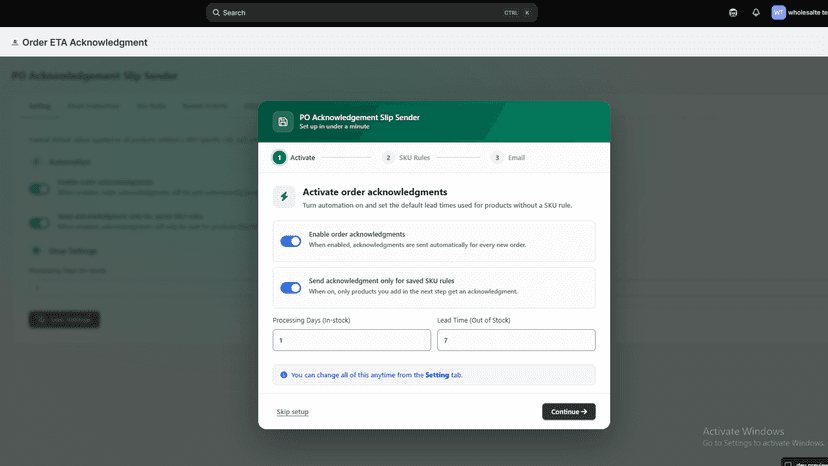828x466 pixels.
Task: Click the Order ETA Acknowledgment app icon
Action: point(15,42)
